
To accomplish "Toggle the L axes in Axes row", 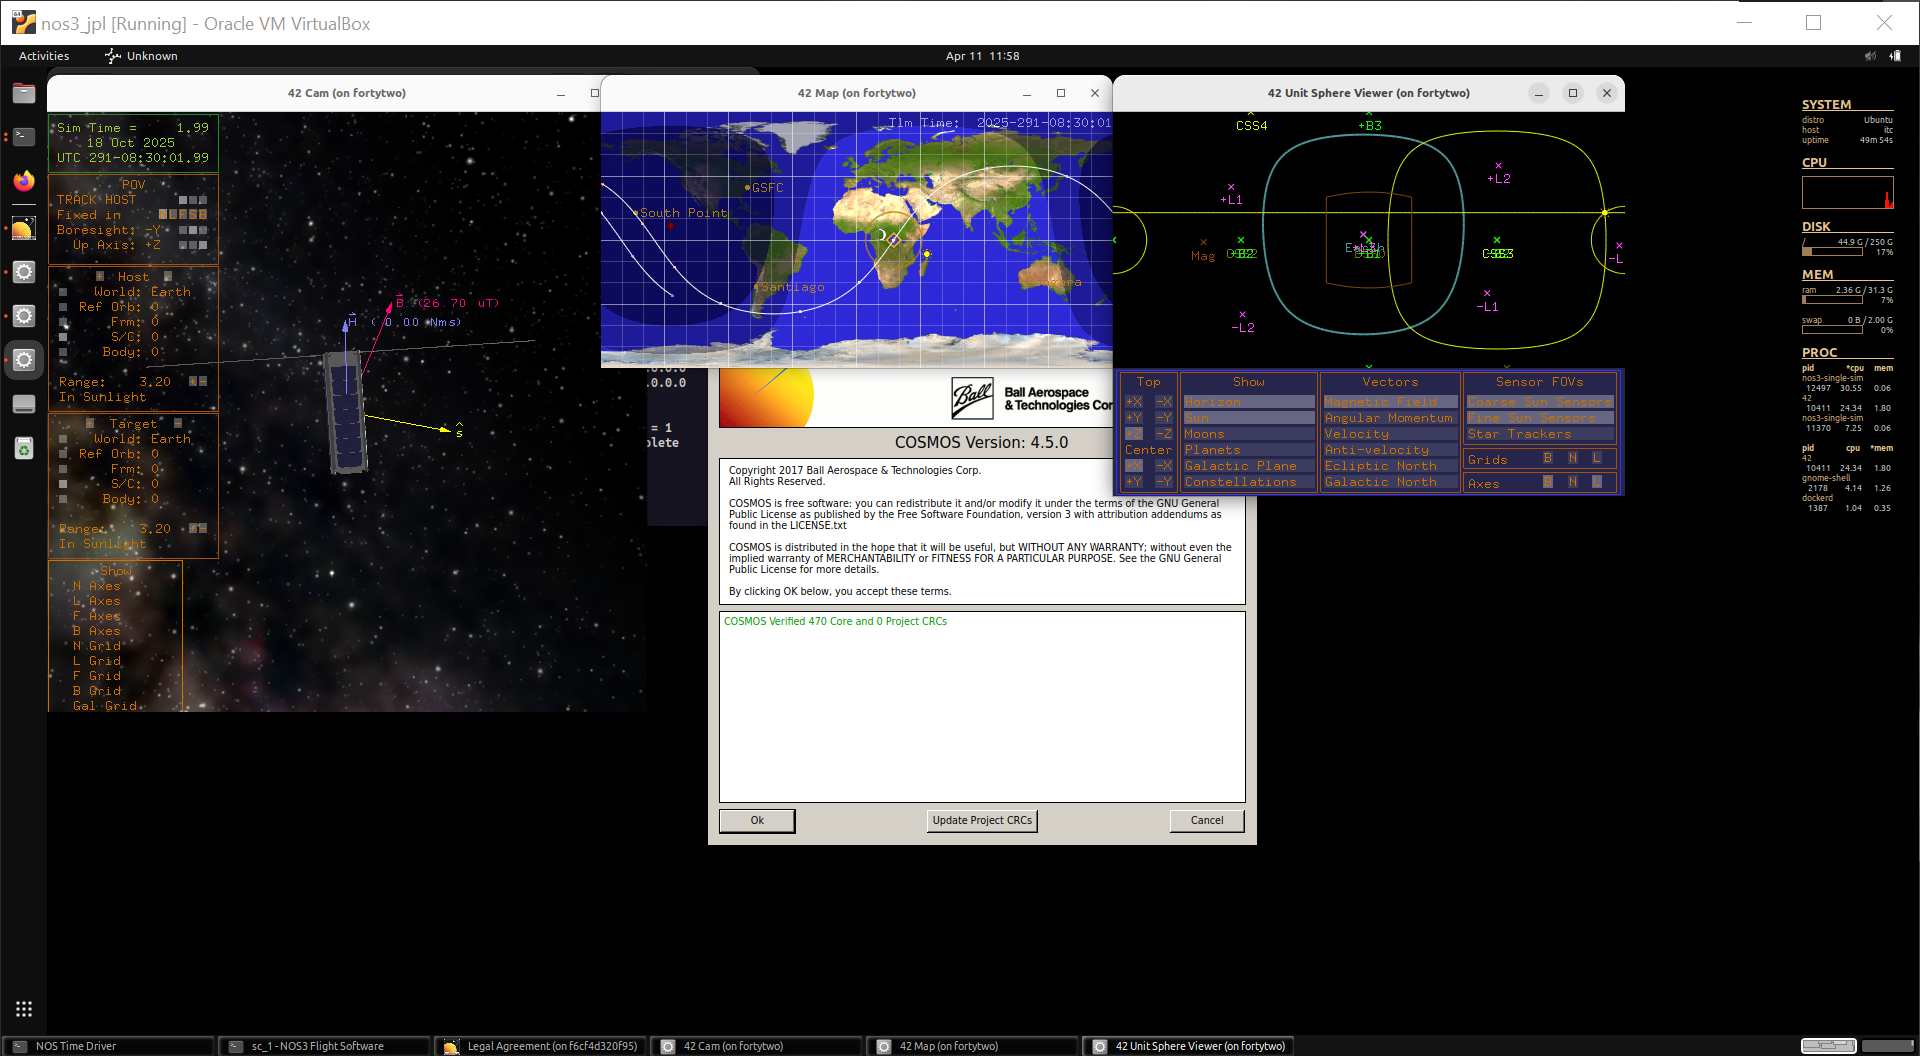I will click(x=1597, y=482).
